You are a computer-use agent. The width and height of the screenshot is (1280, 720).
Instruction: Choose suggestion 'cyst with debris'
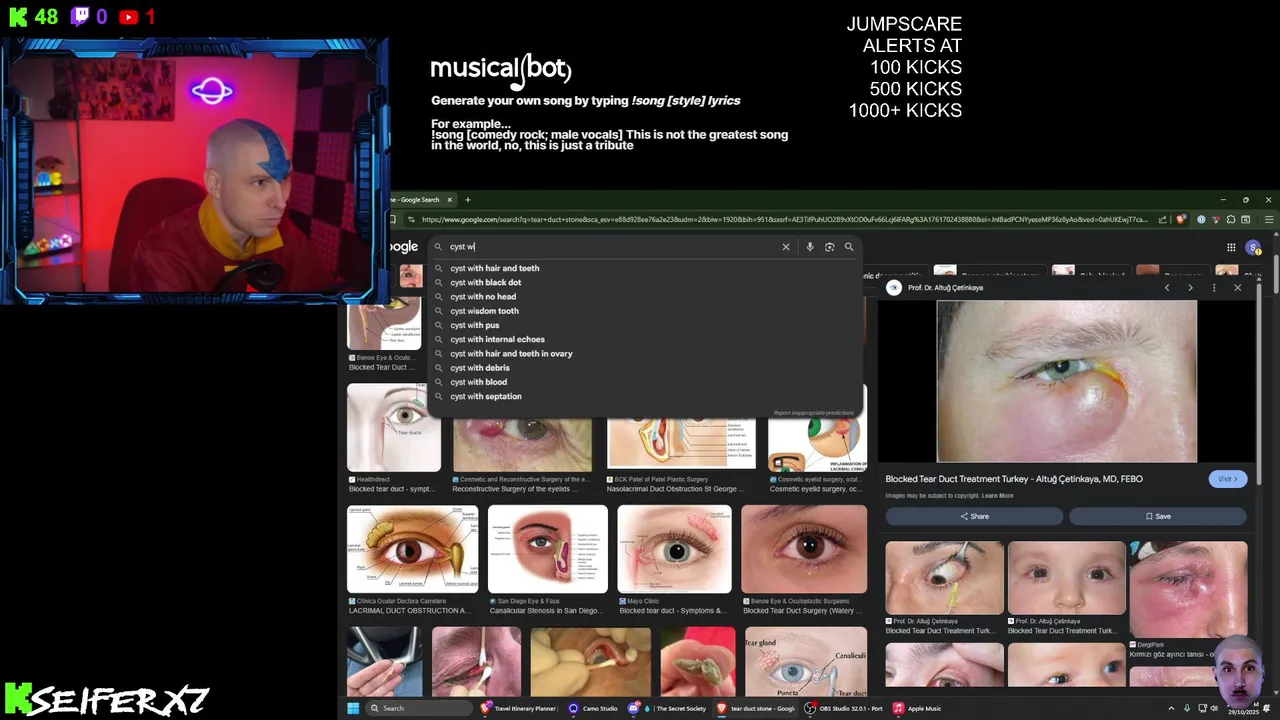tap(645, 368)
